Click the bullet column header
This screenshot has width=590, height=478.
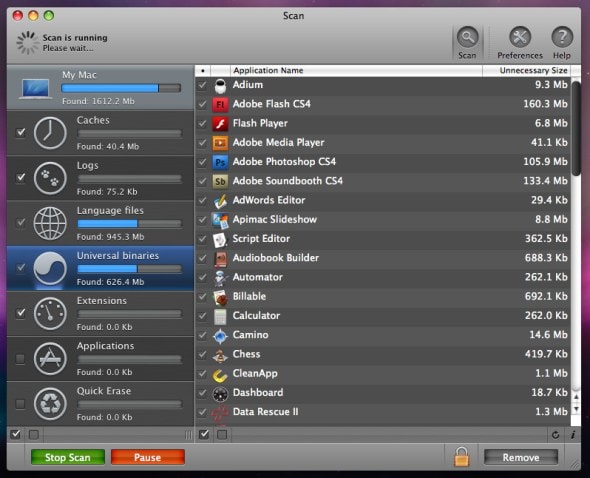point(203,70)
